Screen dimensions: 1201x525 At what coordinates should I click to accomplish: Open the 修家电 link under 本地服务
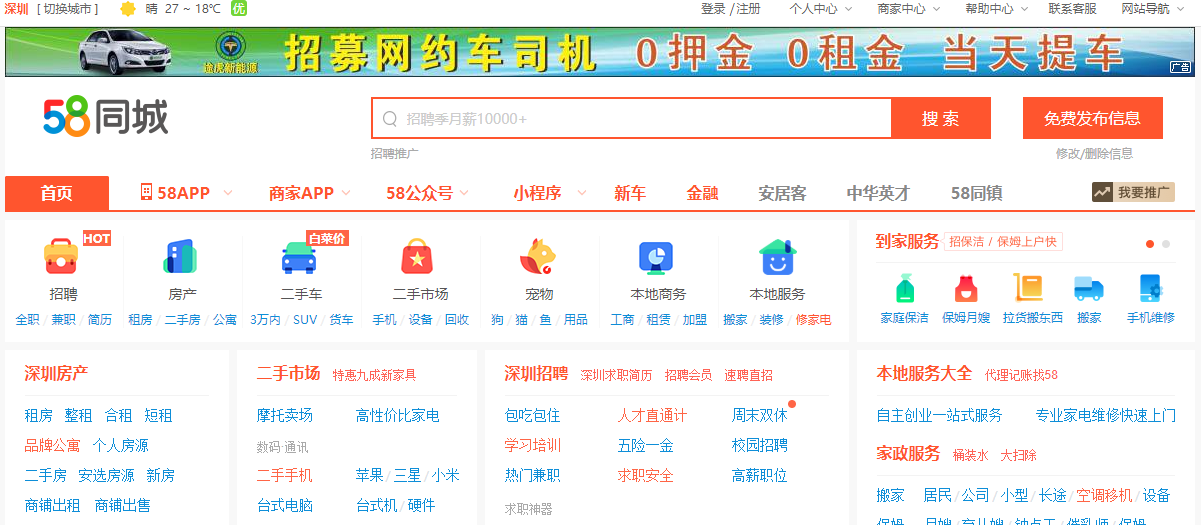tap(813, 320)
